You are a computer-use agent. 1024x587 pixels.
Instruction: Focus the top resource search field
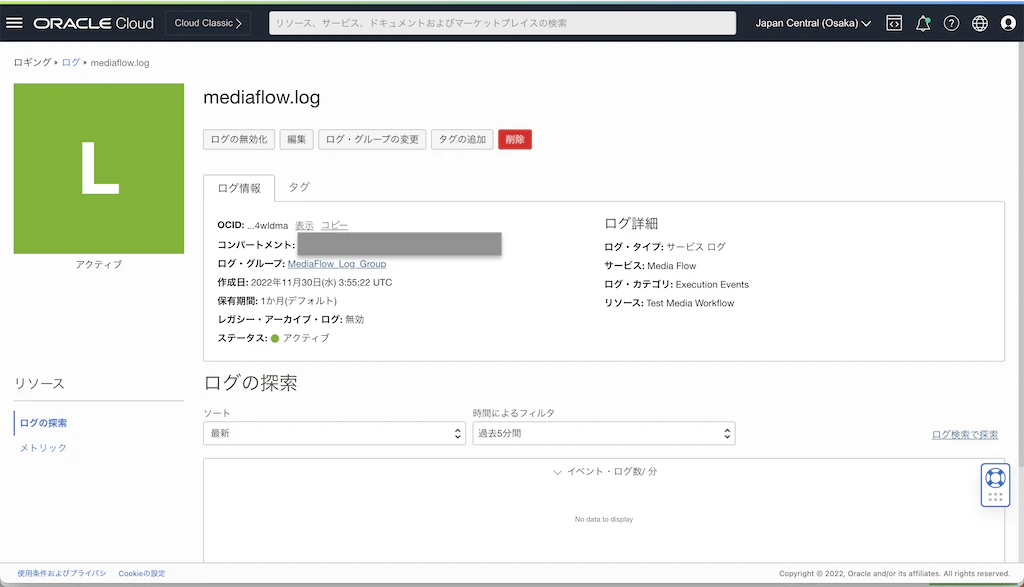[x=502, y=23]
